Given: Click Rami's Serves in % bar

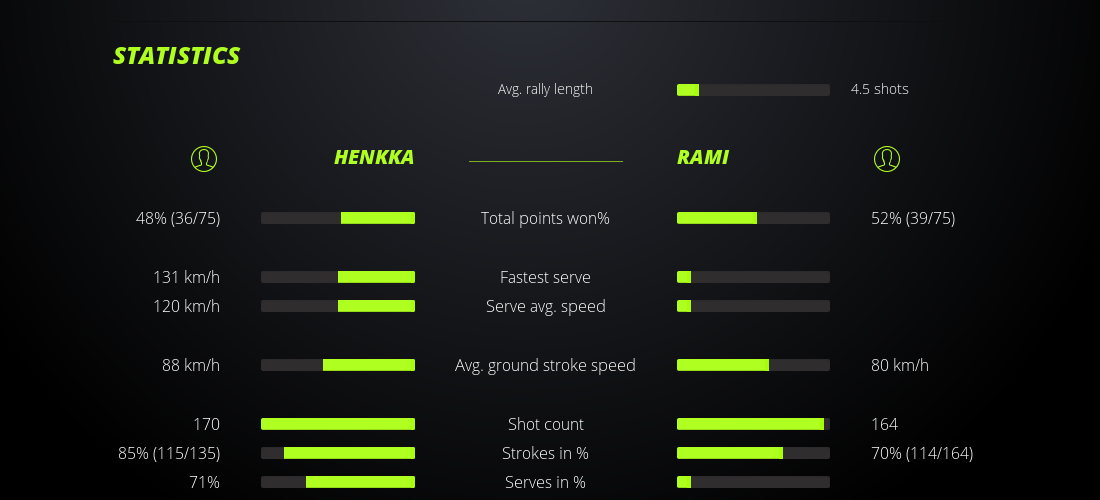Looking at the screenshot, I should pos(753,482).
